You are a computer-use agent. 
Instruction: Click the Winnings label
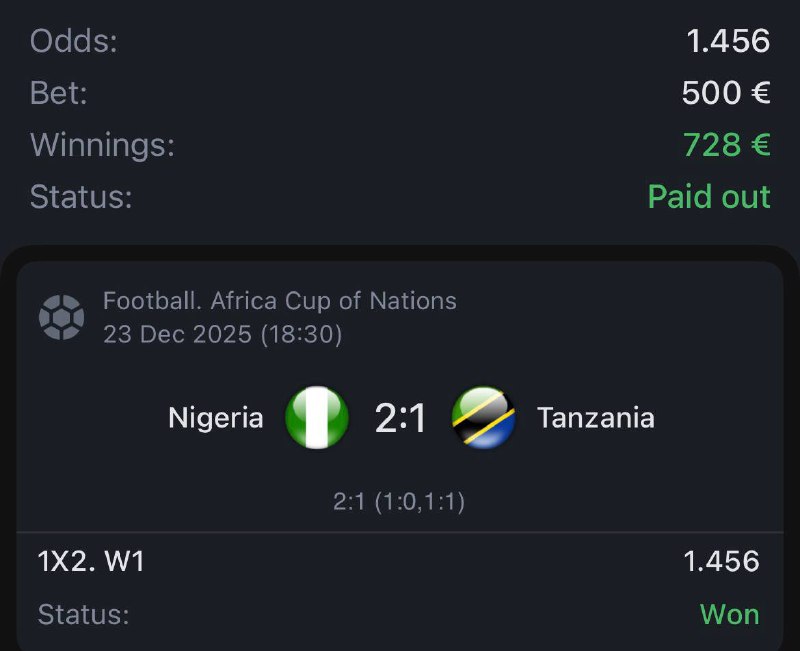[x=102, y=145]
